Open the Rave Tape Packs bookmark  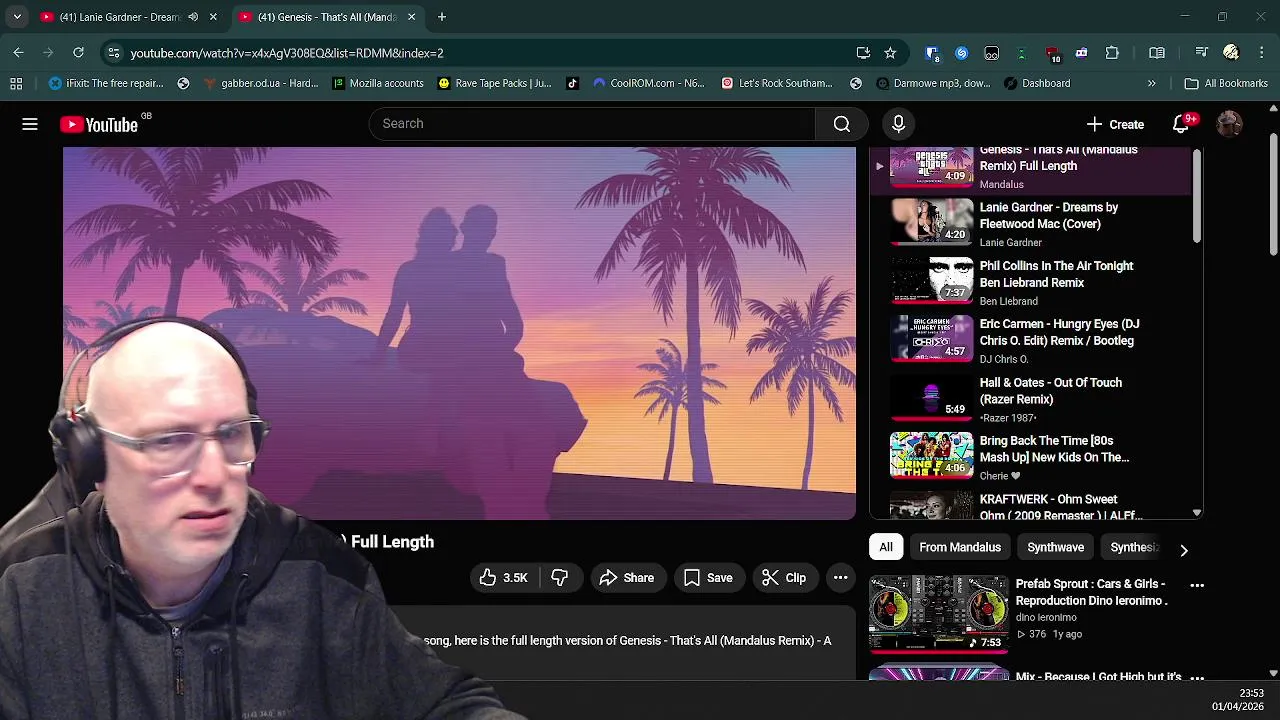click(x=494, y=84)
